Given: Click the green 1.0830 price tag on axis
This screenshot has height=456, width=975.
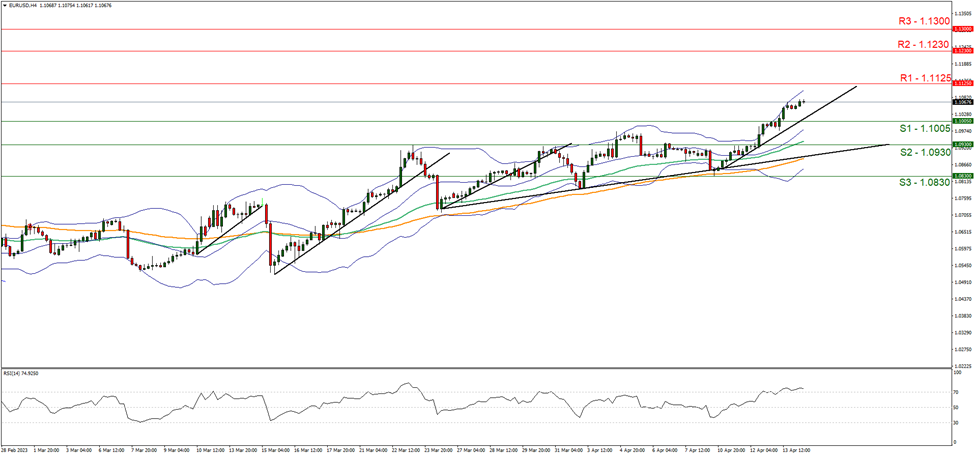Looking at the screenshot, I should (x=962, y=176).
